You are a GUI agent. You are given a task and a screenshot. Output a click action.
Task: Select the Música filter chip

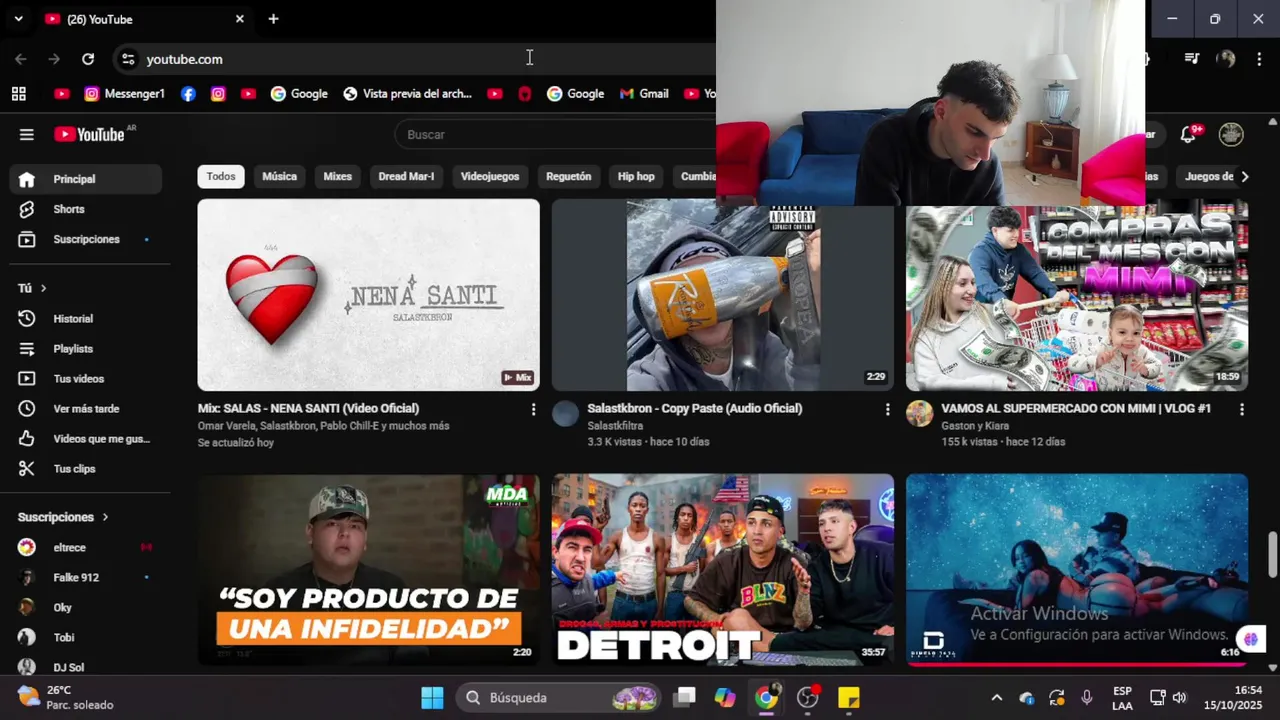[279, 176]
